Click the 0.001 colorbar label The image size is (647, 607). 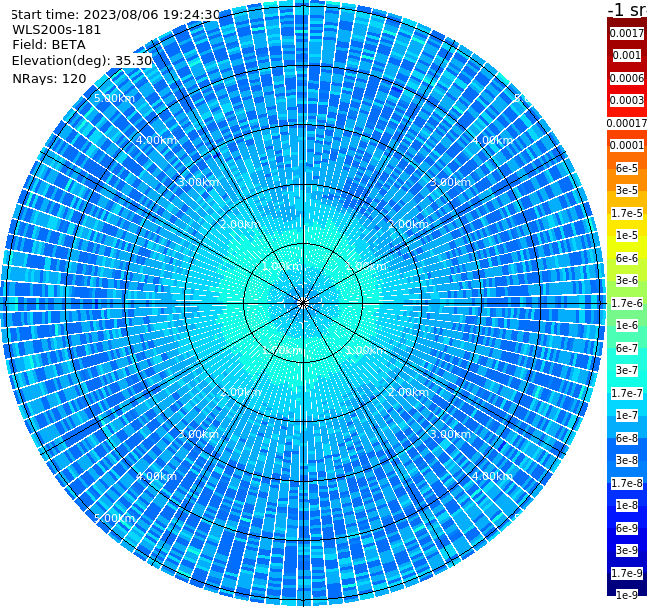point(627,55)
